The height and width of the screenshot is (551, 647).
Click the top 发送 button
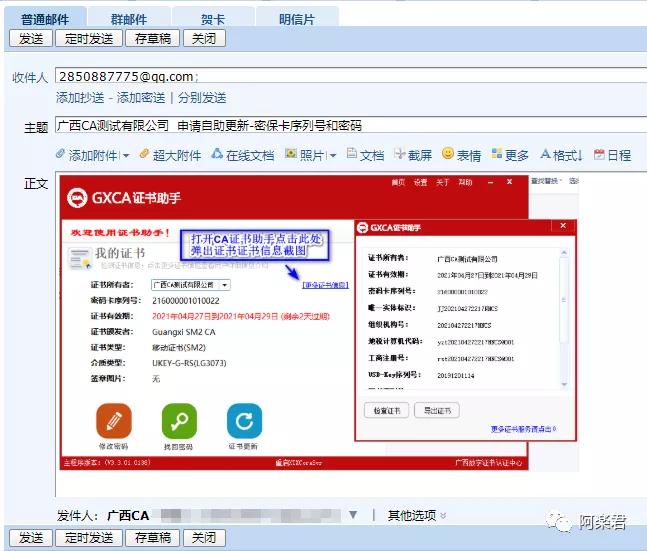click(x=31, y=38)
